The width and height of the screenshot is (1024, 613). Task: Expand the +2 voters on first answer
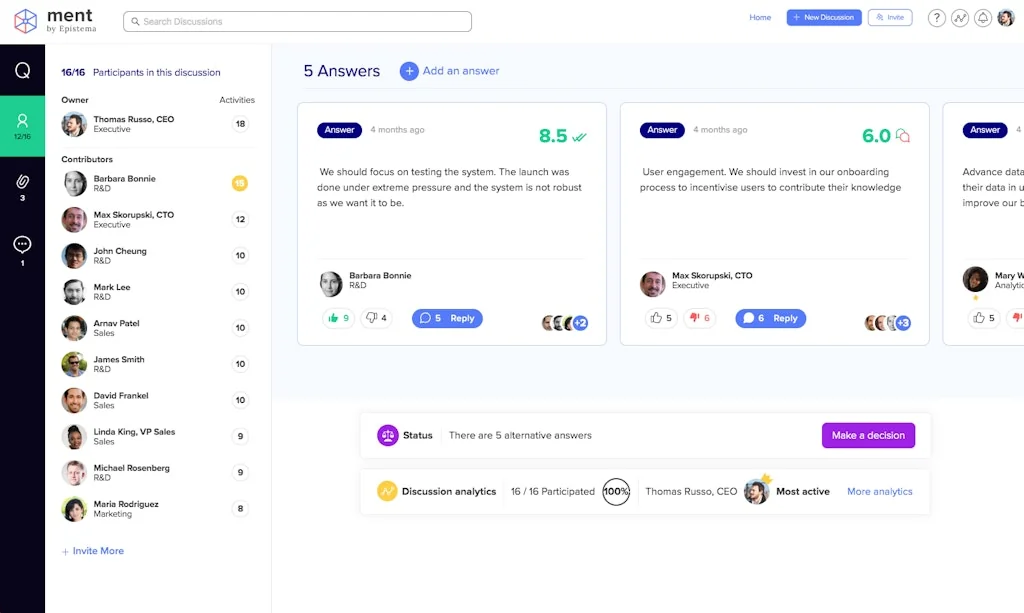click(x=580, y=323)
